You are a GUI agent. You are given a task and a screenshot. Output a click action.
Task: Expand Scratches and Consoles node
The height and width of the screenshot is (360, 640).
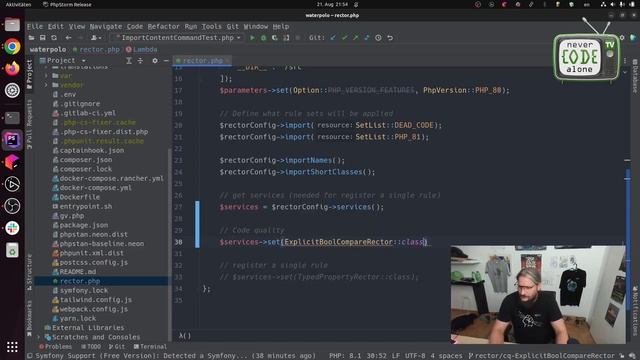pyautogui.click(x=39, y=337)
